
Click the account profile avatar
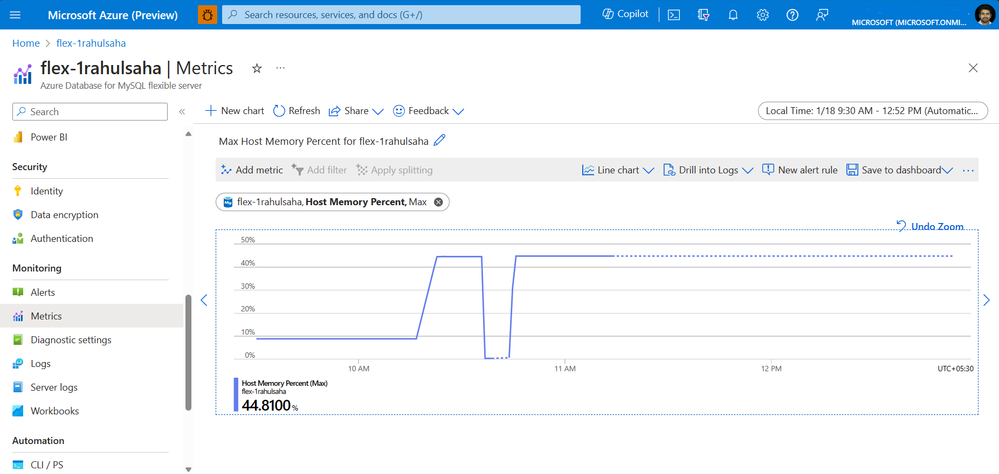click(x=984, y=14)
